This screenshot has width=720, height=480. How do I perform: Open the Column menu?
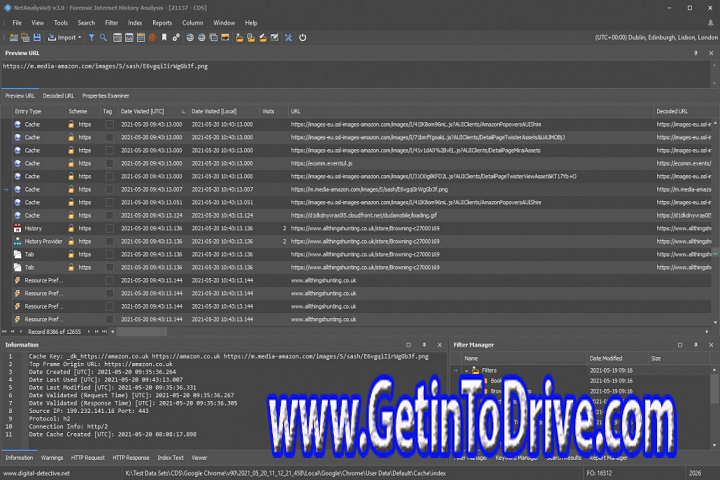point(192,23)
